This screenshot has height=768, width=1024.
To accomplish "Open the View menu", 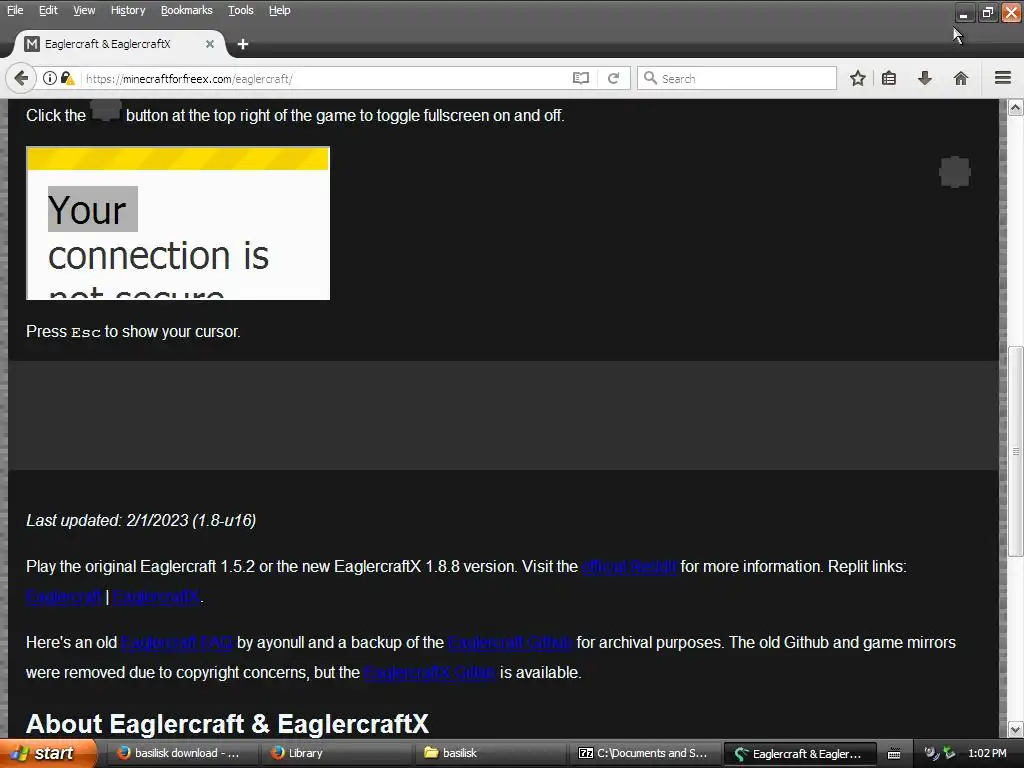I will 84,10.
